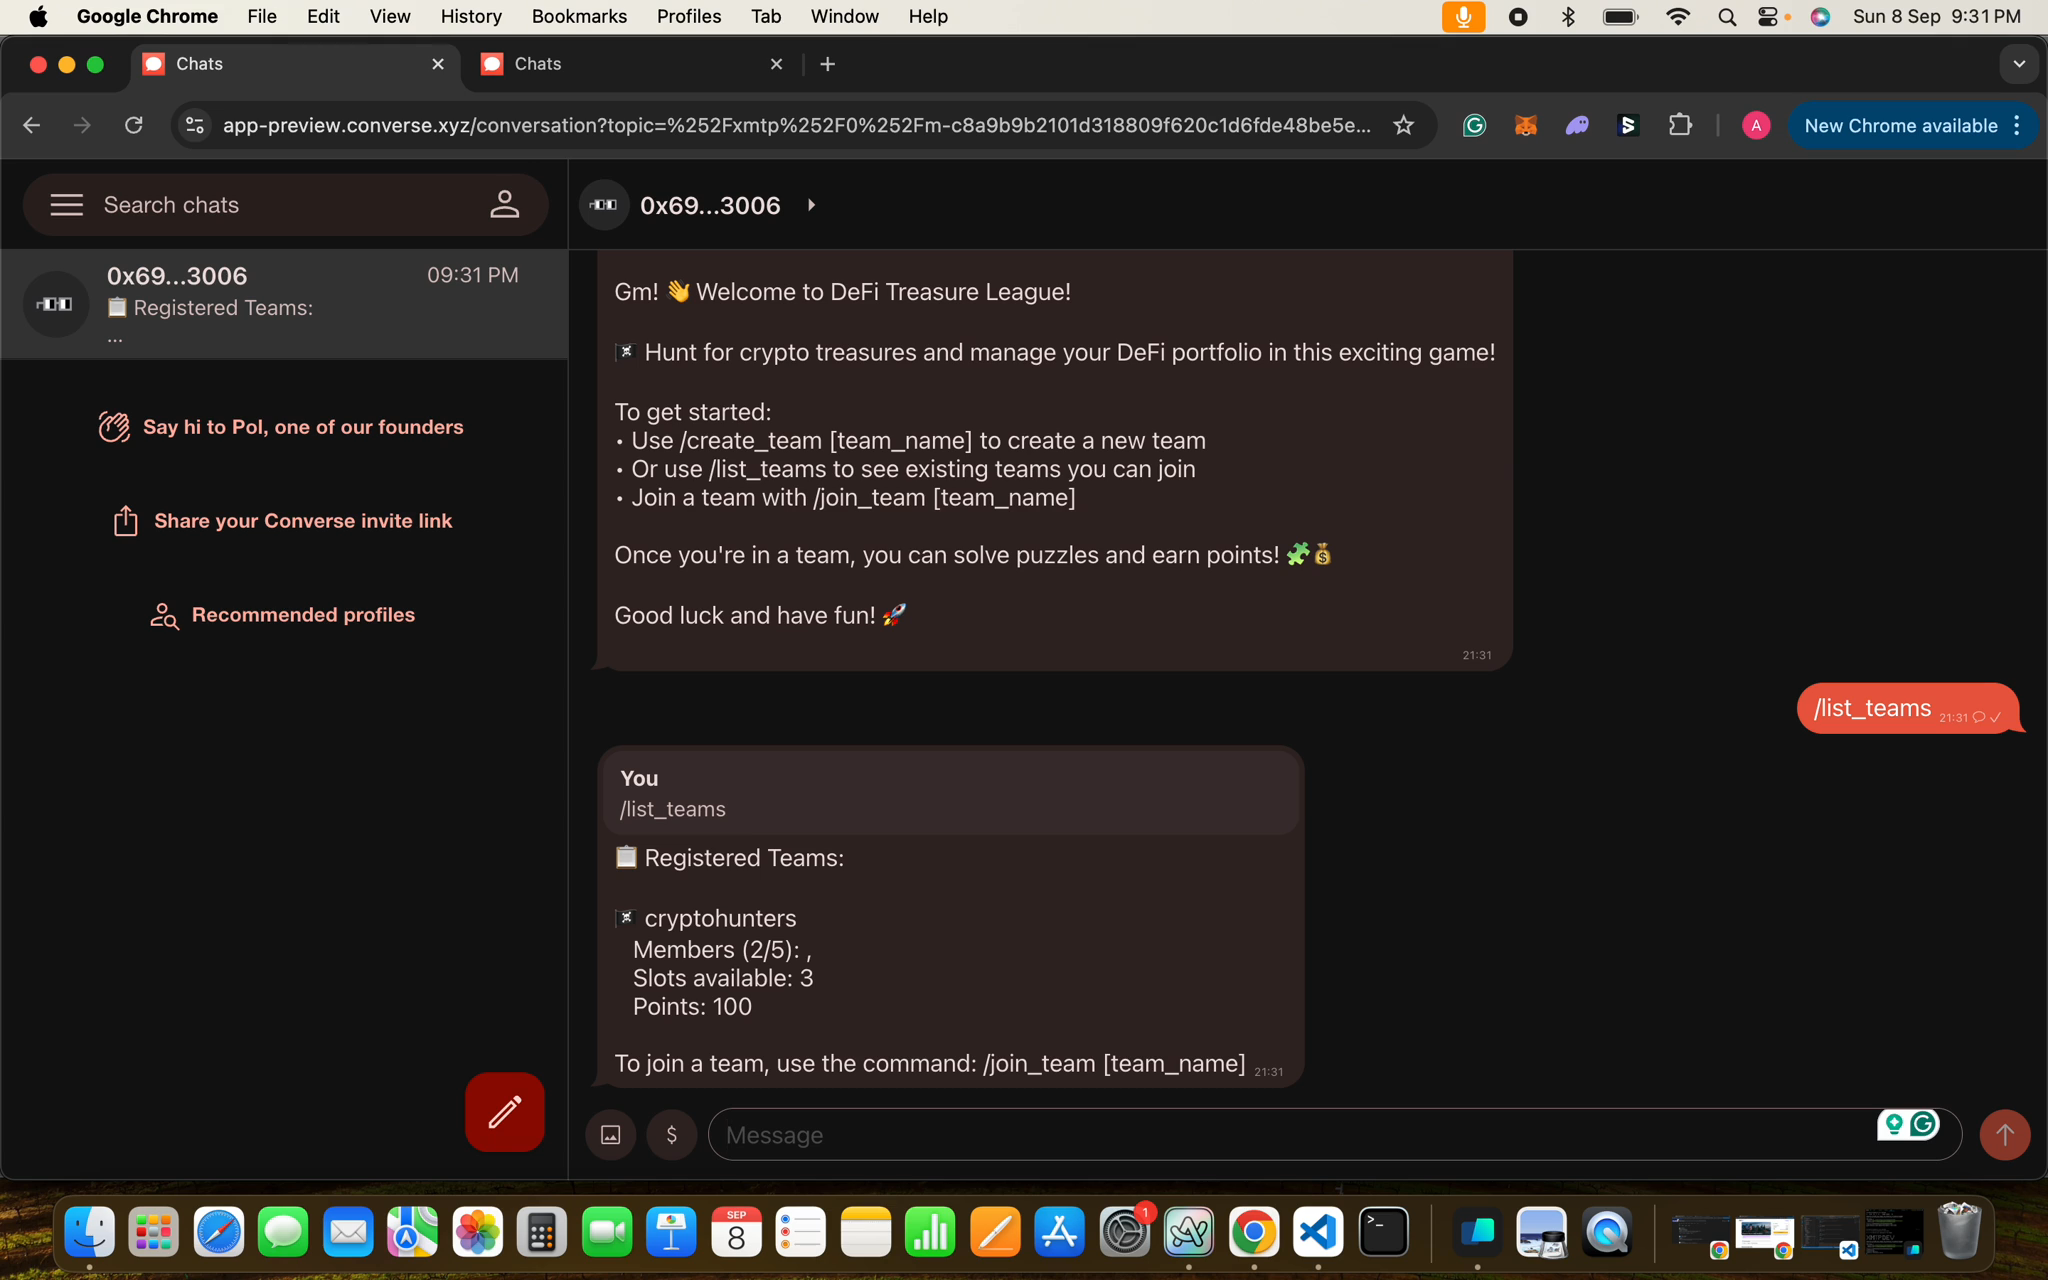Open the 0x69...3006 avatar in the conversation header
The height and width of the screenshot is (1280, 2048).
click(604, 205)
